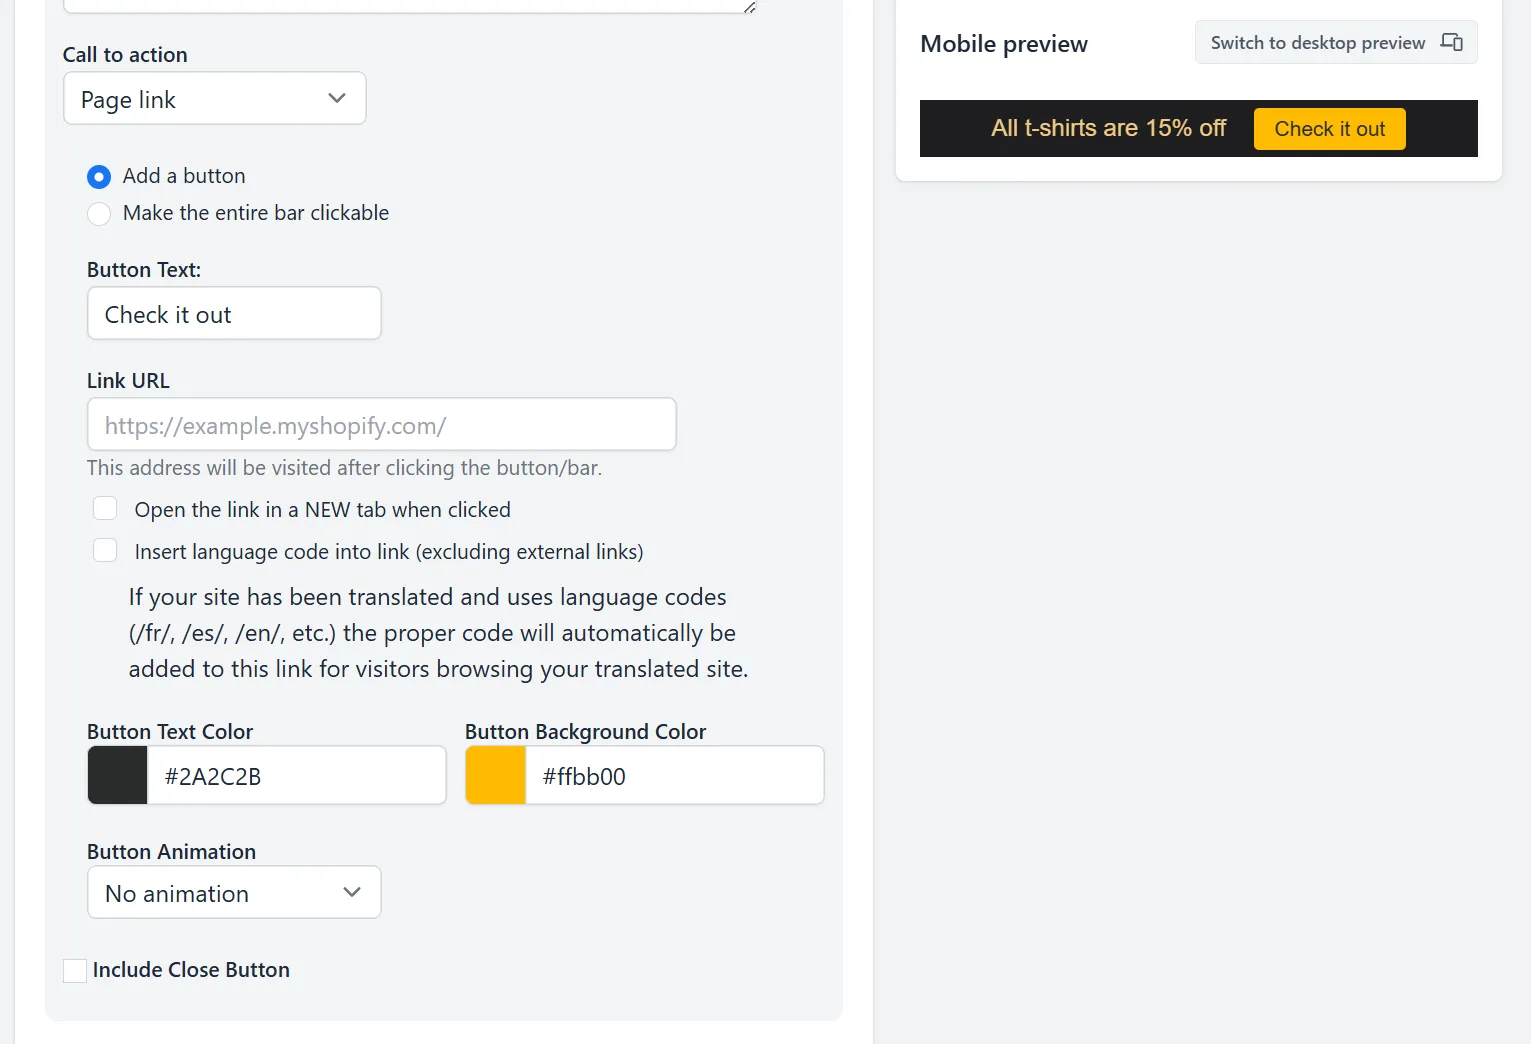Select Make the entire bar clickable
Viewport: 1531px width, 1044px height.
99,214
